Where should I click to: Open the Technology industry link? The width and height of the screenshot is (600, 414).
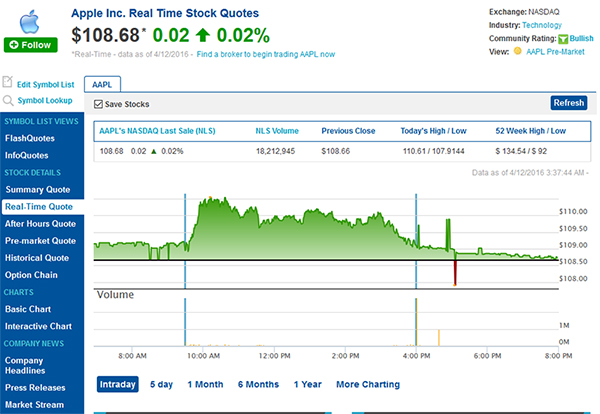point(542,25)
